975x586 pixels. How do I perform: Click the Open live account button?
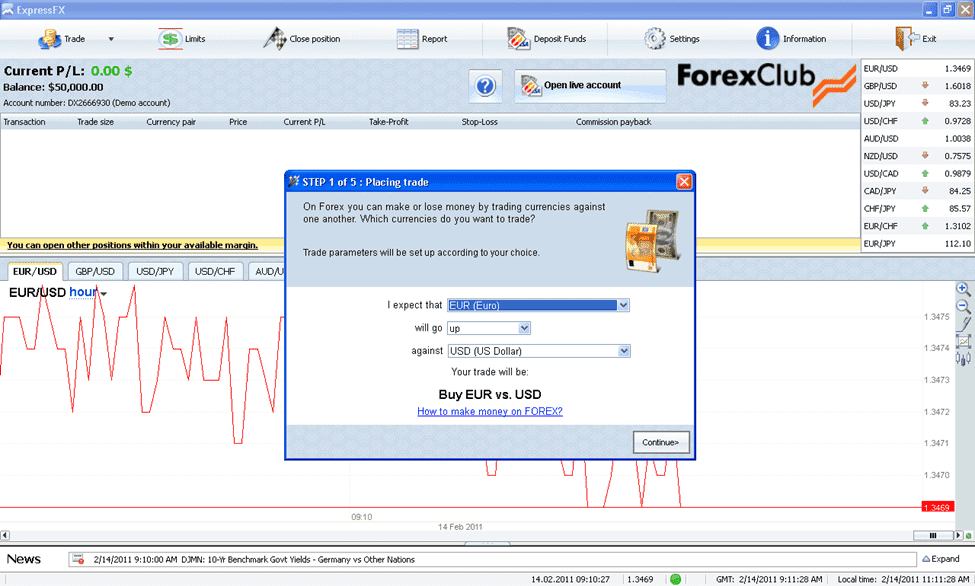tap(589, 85)
